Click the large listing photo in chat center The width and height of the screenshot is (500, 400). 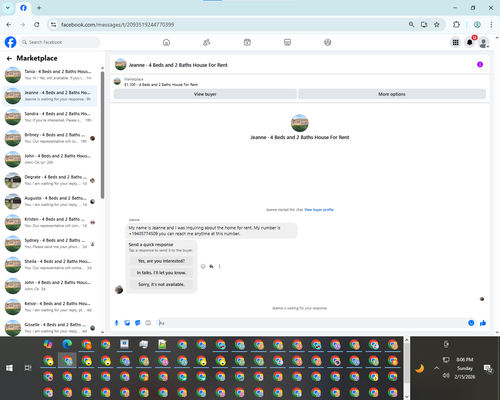(x=300, y=123)
